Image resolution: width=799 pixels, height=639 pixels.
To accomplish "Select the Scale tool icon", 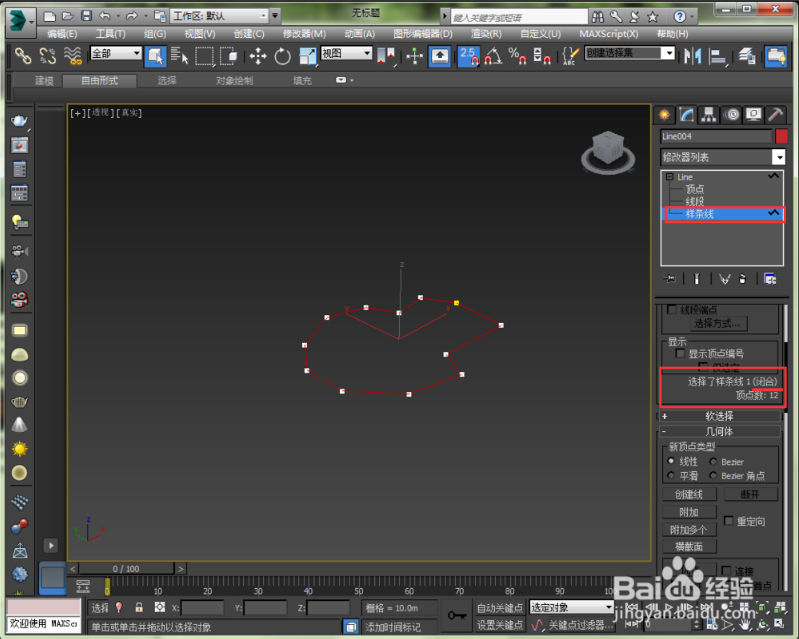I will tap(307, 56).
